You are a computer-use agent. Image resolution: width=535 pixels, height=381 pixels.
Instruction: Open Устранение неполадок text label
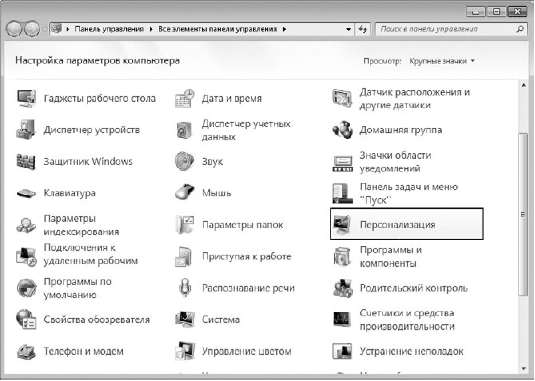(411, 351)
